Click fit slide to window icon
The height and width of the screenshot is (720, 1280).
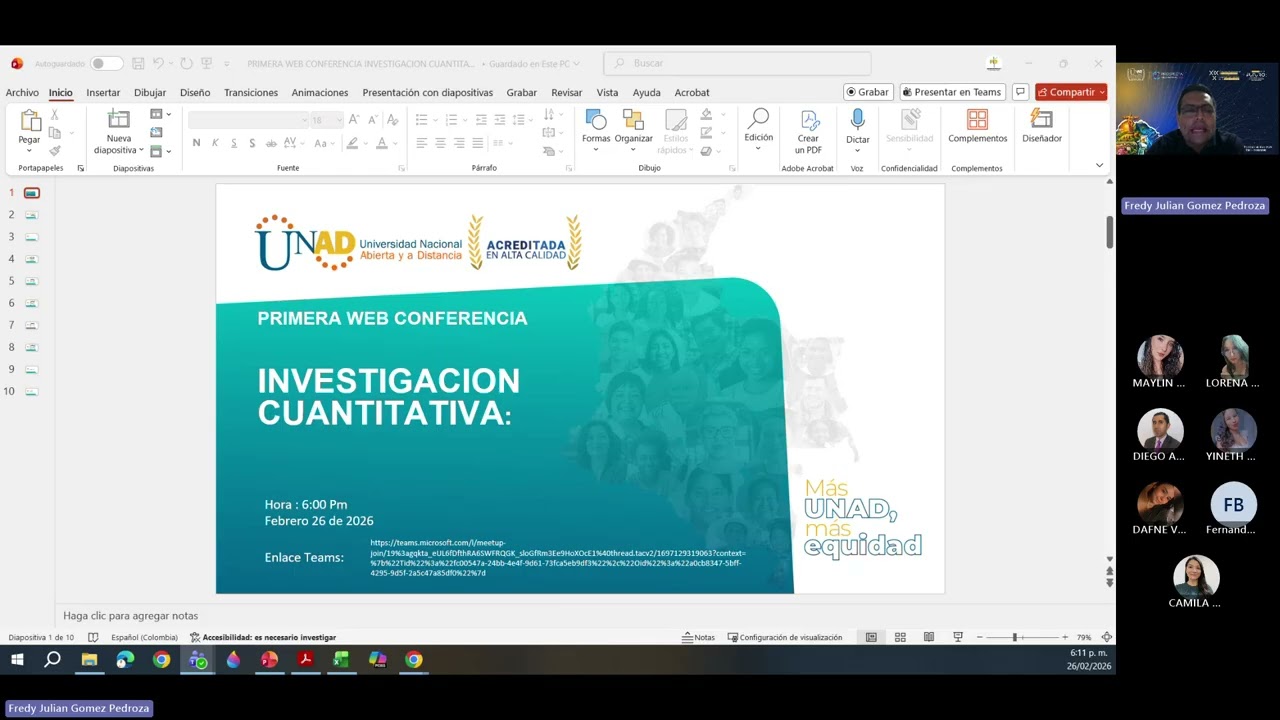1106,637
